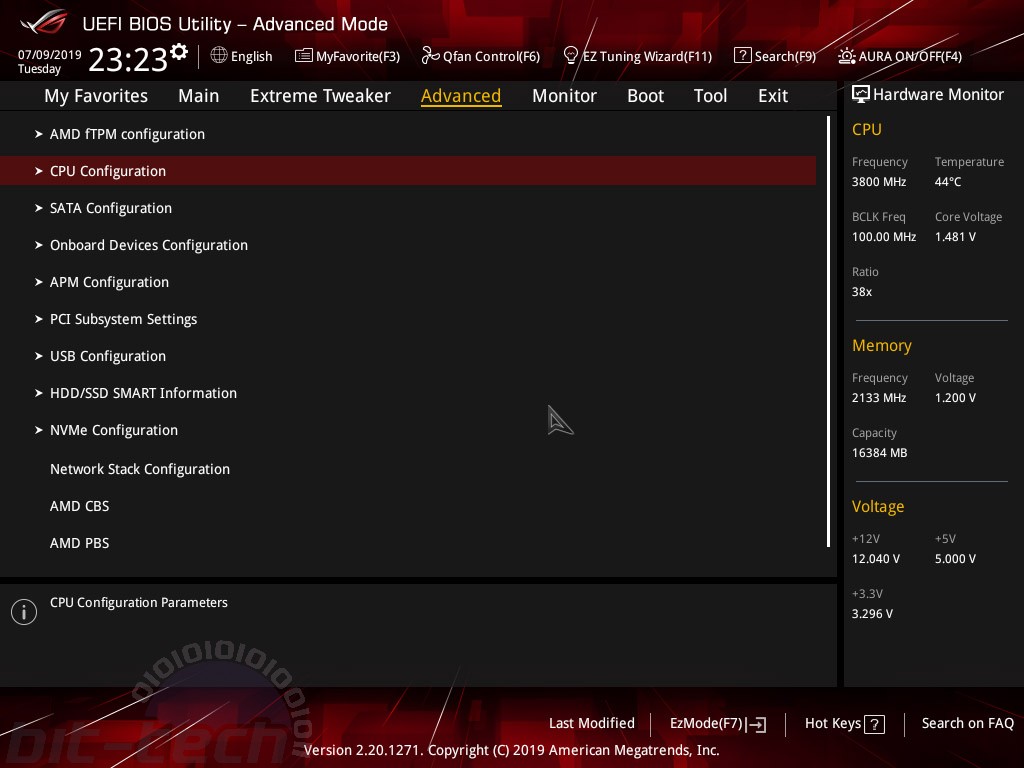Open date and time settings gear
This screenshot has width=1024, height=768.
[x=179, y=52]
